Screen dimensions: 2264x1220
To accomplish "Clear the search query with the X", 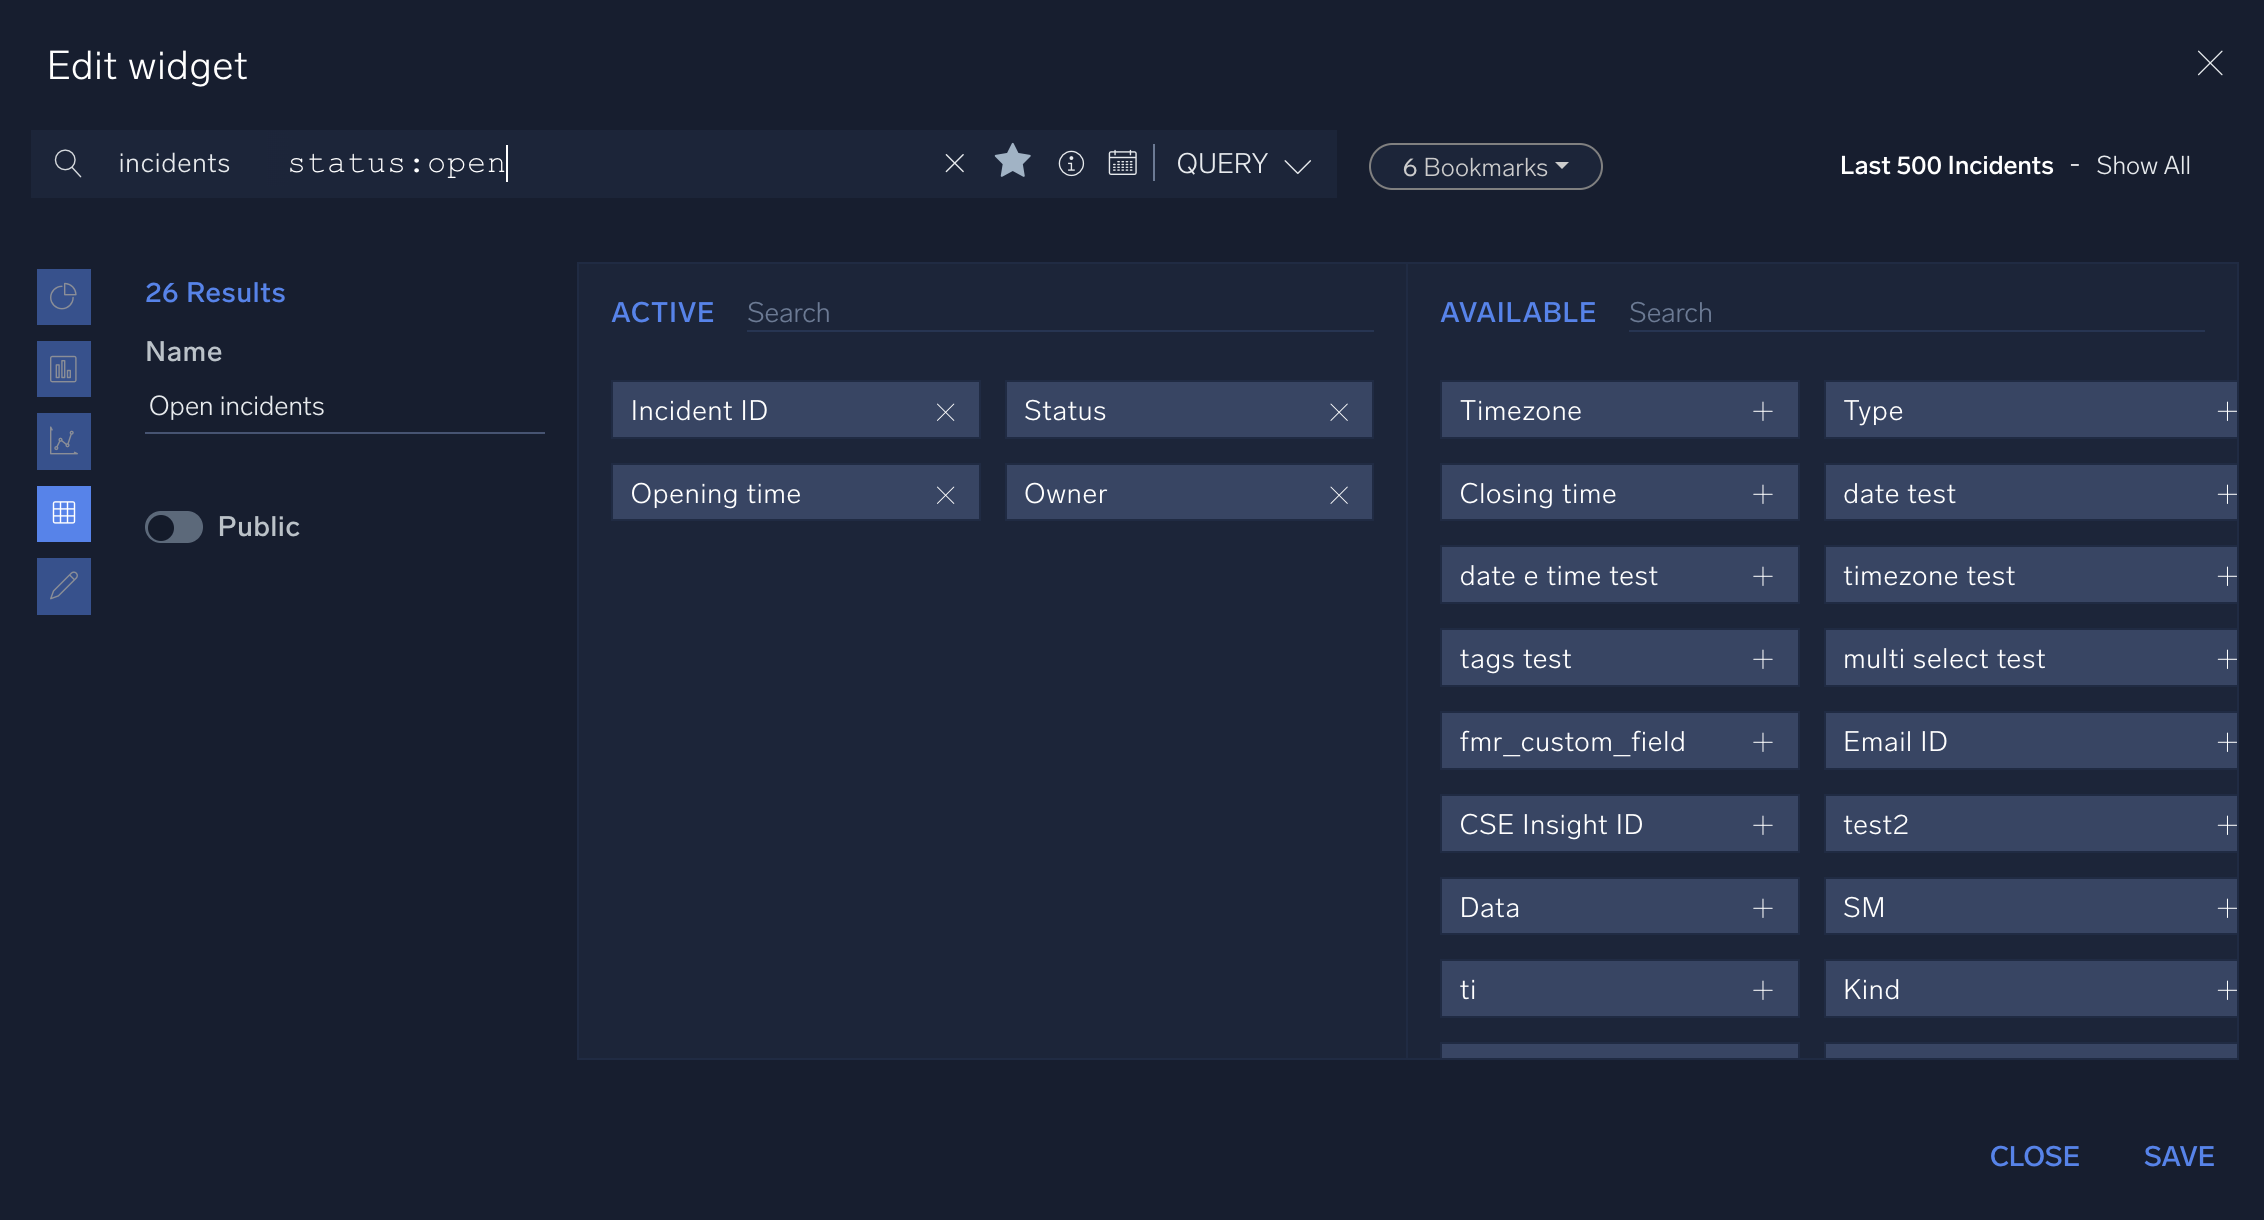I will coord(954,163).
